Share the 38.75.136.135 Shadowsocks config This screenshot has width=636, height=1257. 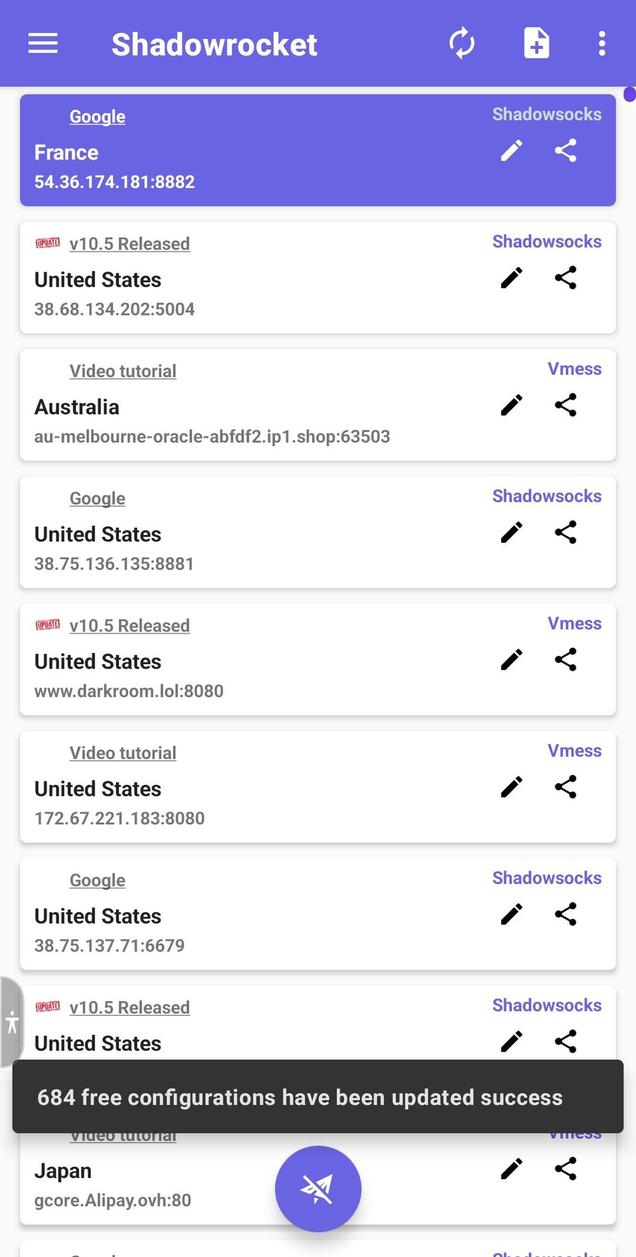[x=565, y=532]
